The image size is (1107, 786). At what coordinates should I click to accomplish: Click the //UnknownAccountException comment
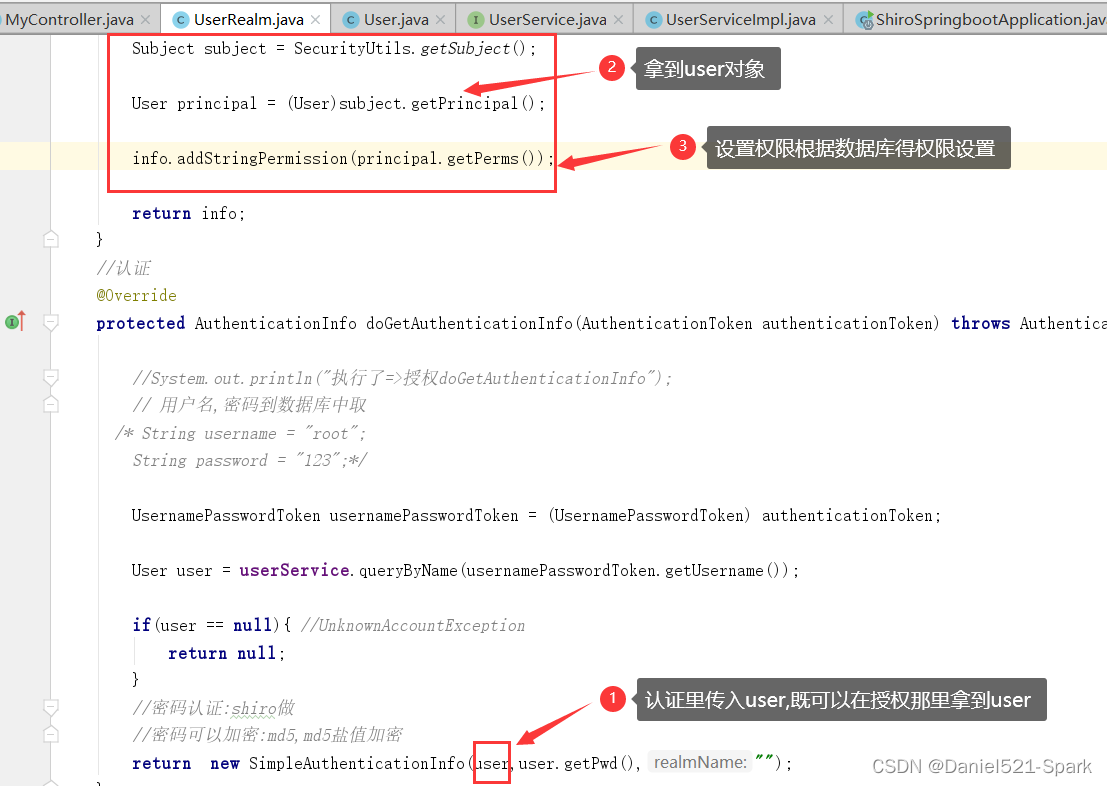pos(413,625)
